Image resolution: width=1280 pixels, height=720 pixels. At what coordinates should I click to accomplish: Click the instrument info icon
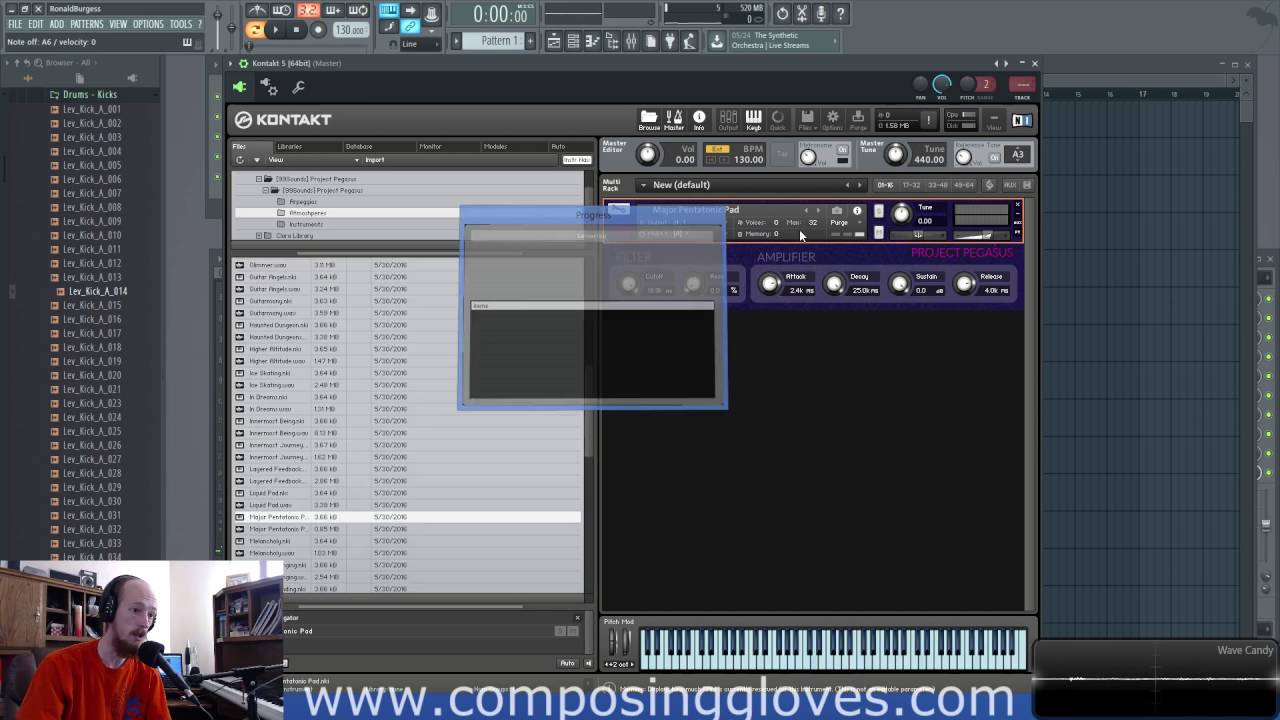tap(857, 211)
